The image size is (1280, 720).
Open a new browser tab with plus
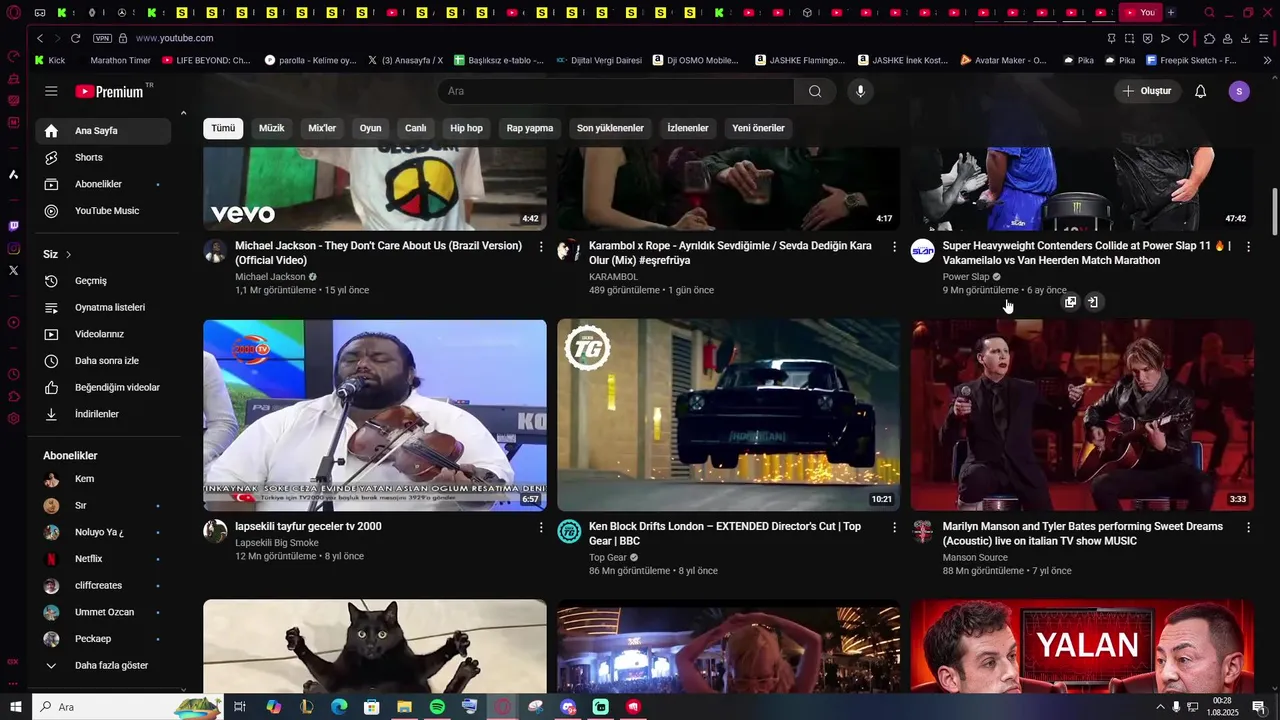tap(1171, 13)
